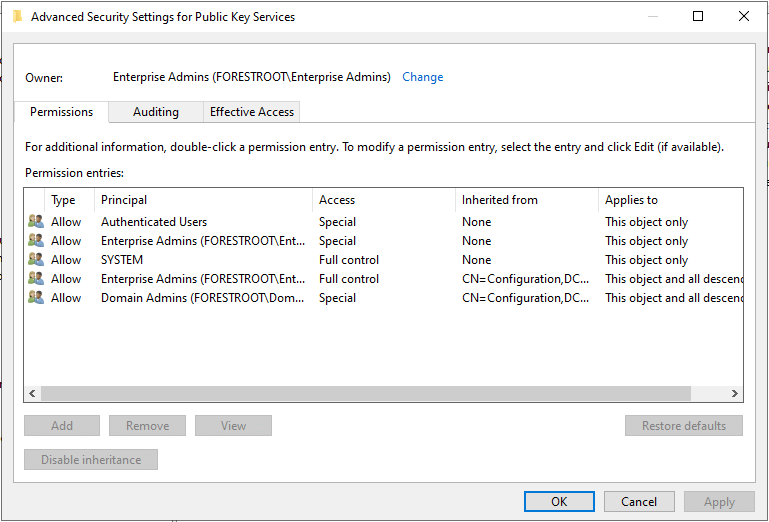Screen dimensions: 769x522
Task: Click the Change owner link
Action: (422, 77)
